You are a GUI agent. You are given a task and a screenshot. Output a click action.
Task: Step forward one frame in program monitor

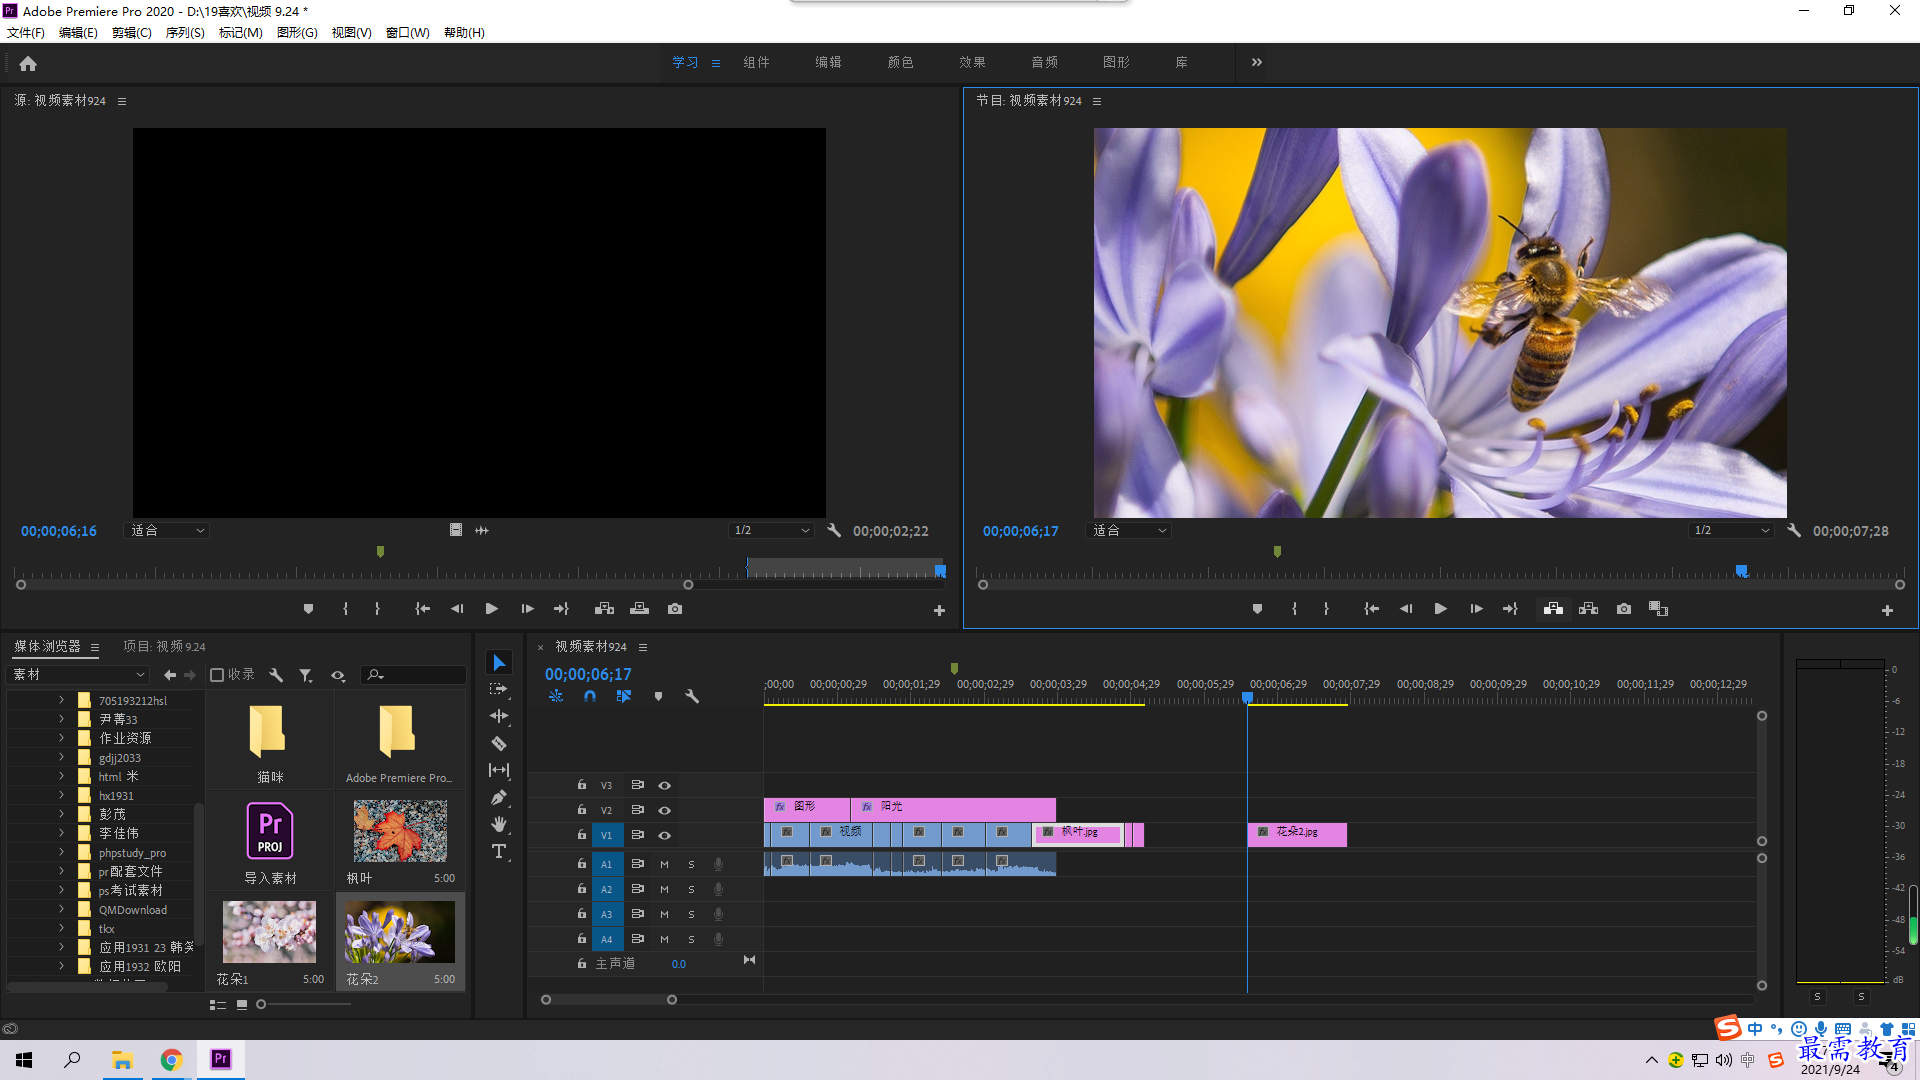click(x=1476, y=609)
